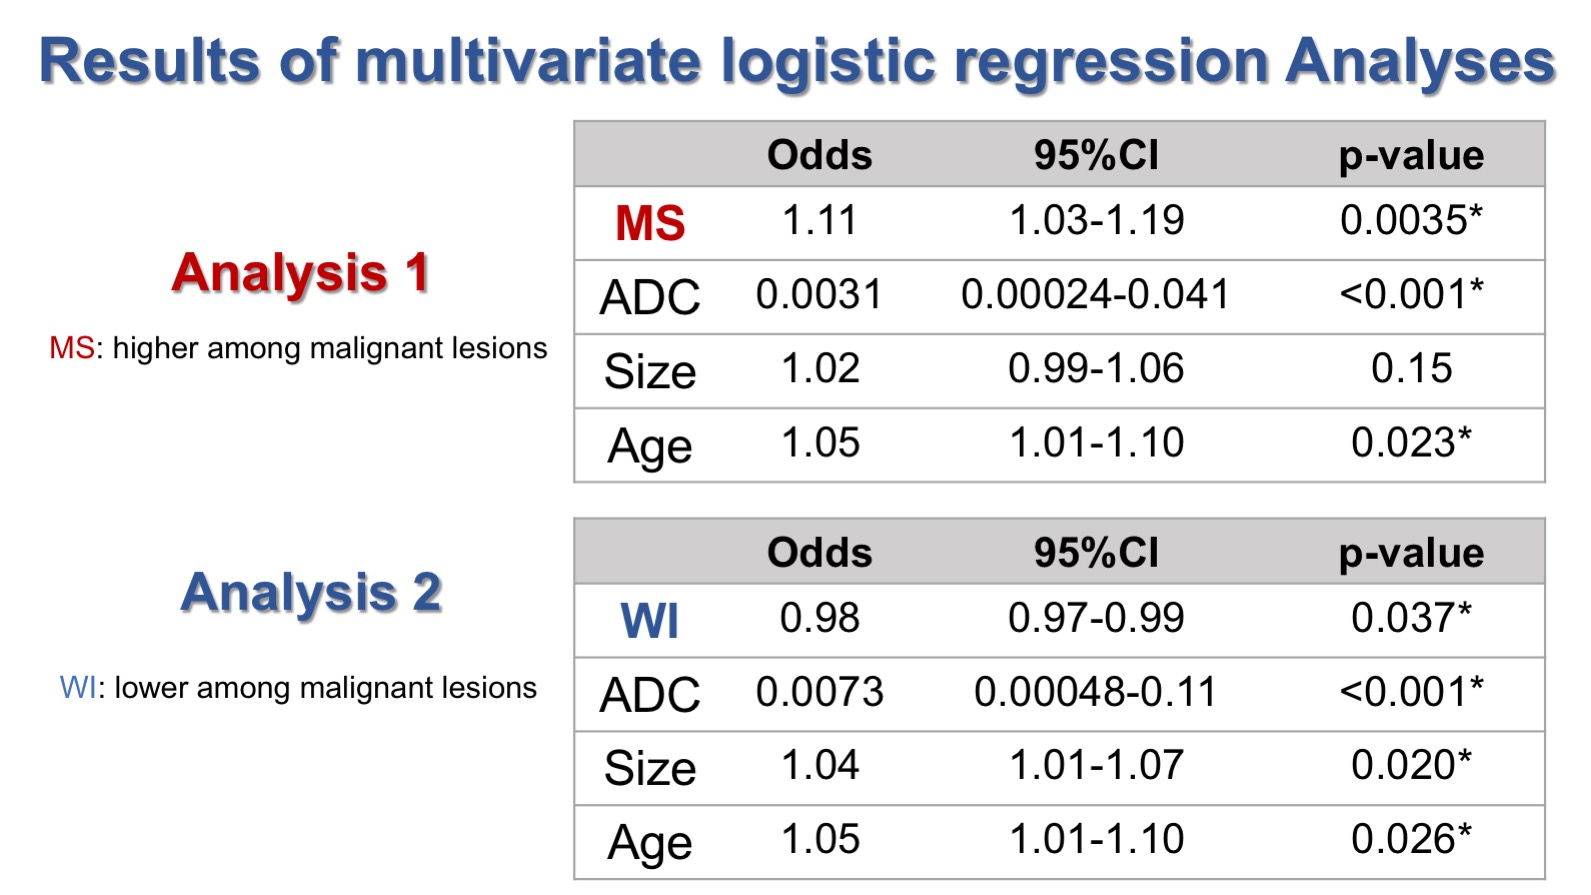Select the ADC odds value 0.0031
The height and width of the screenshot is (895, 1591).
coord(819,295)
